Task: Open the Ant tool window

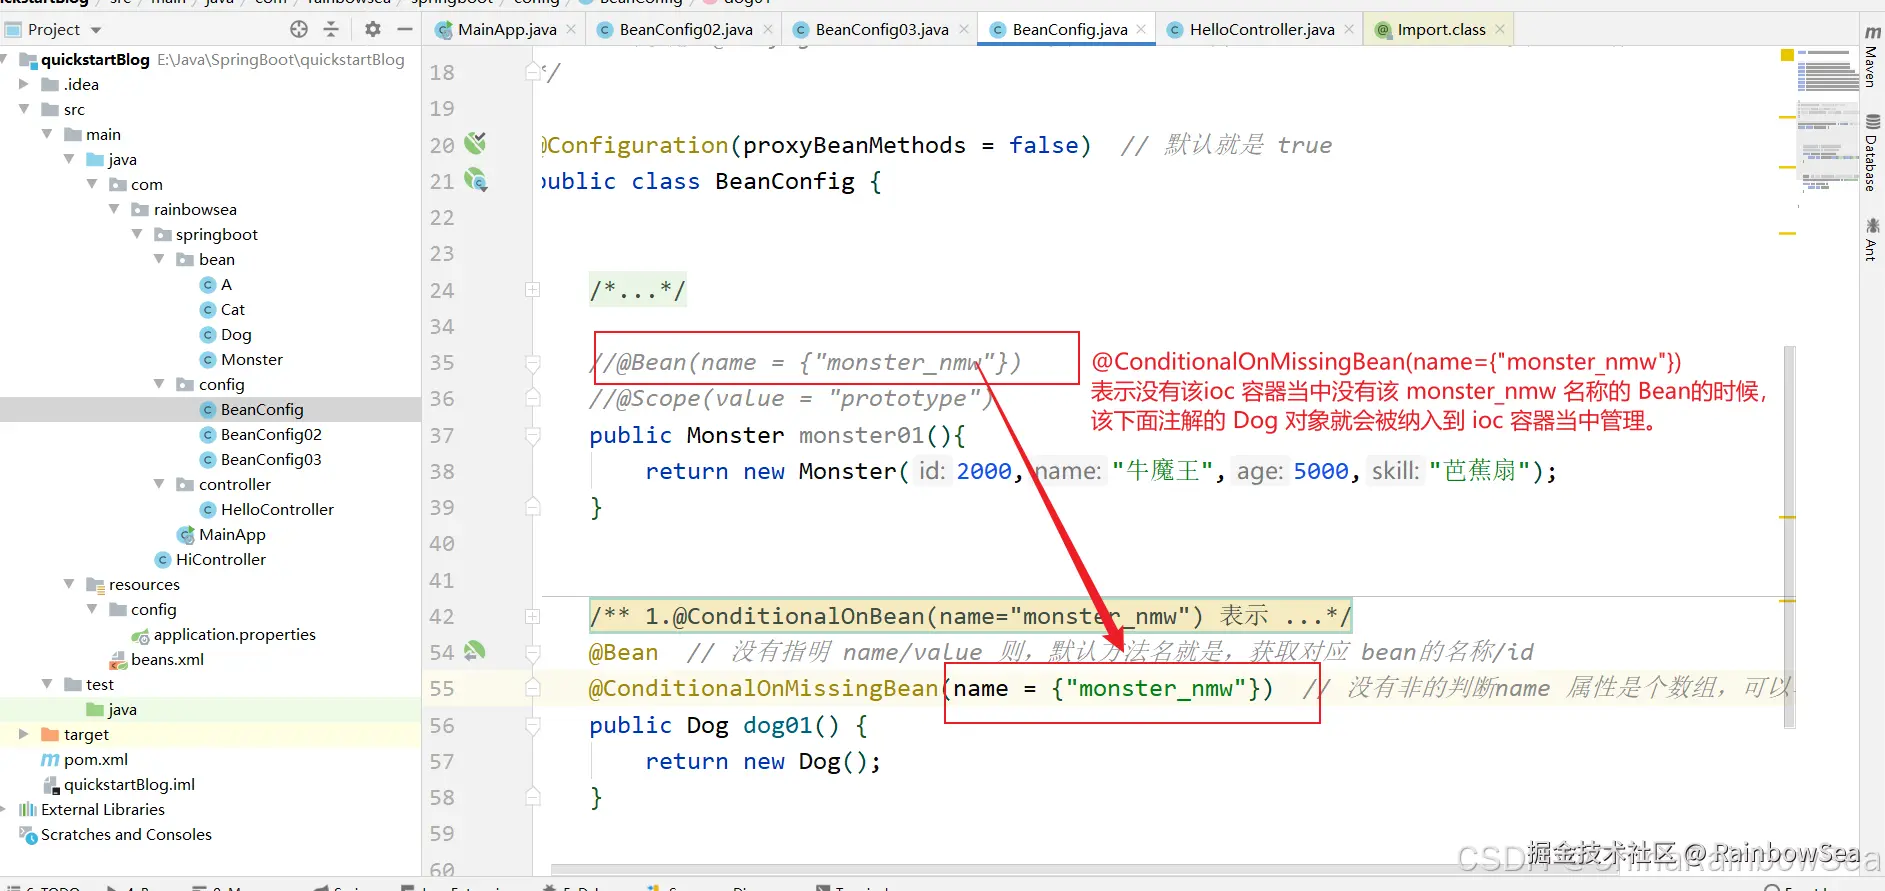Action: coord(1872,238)
